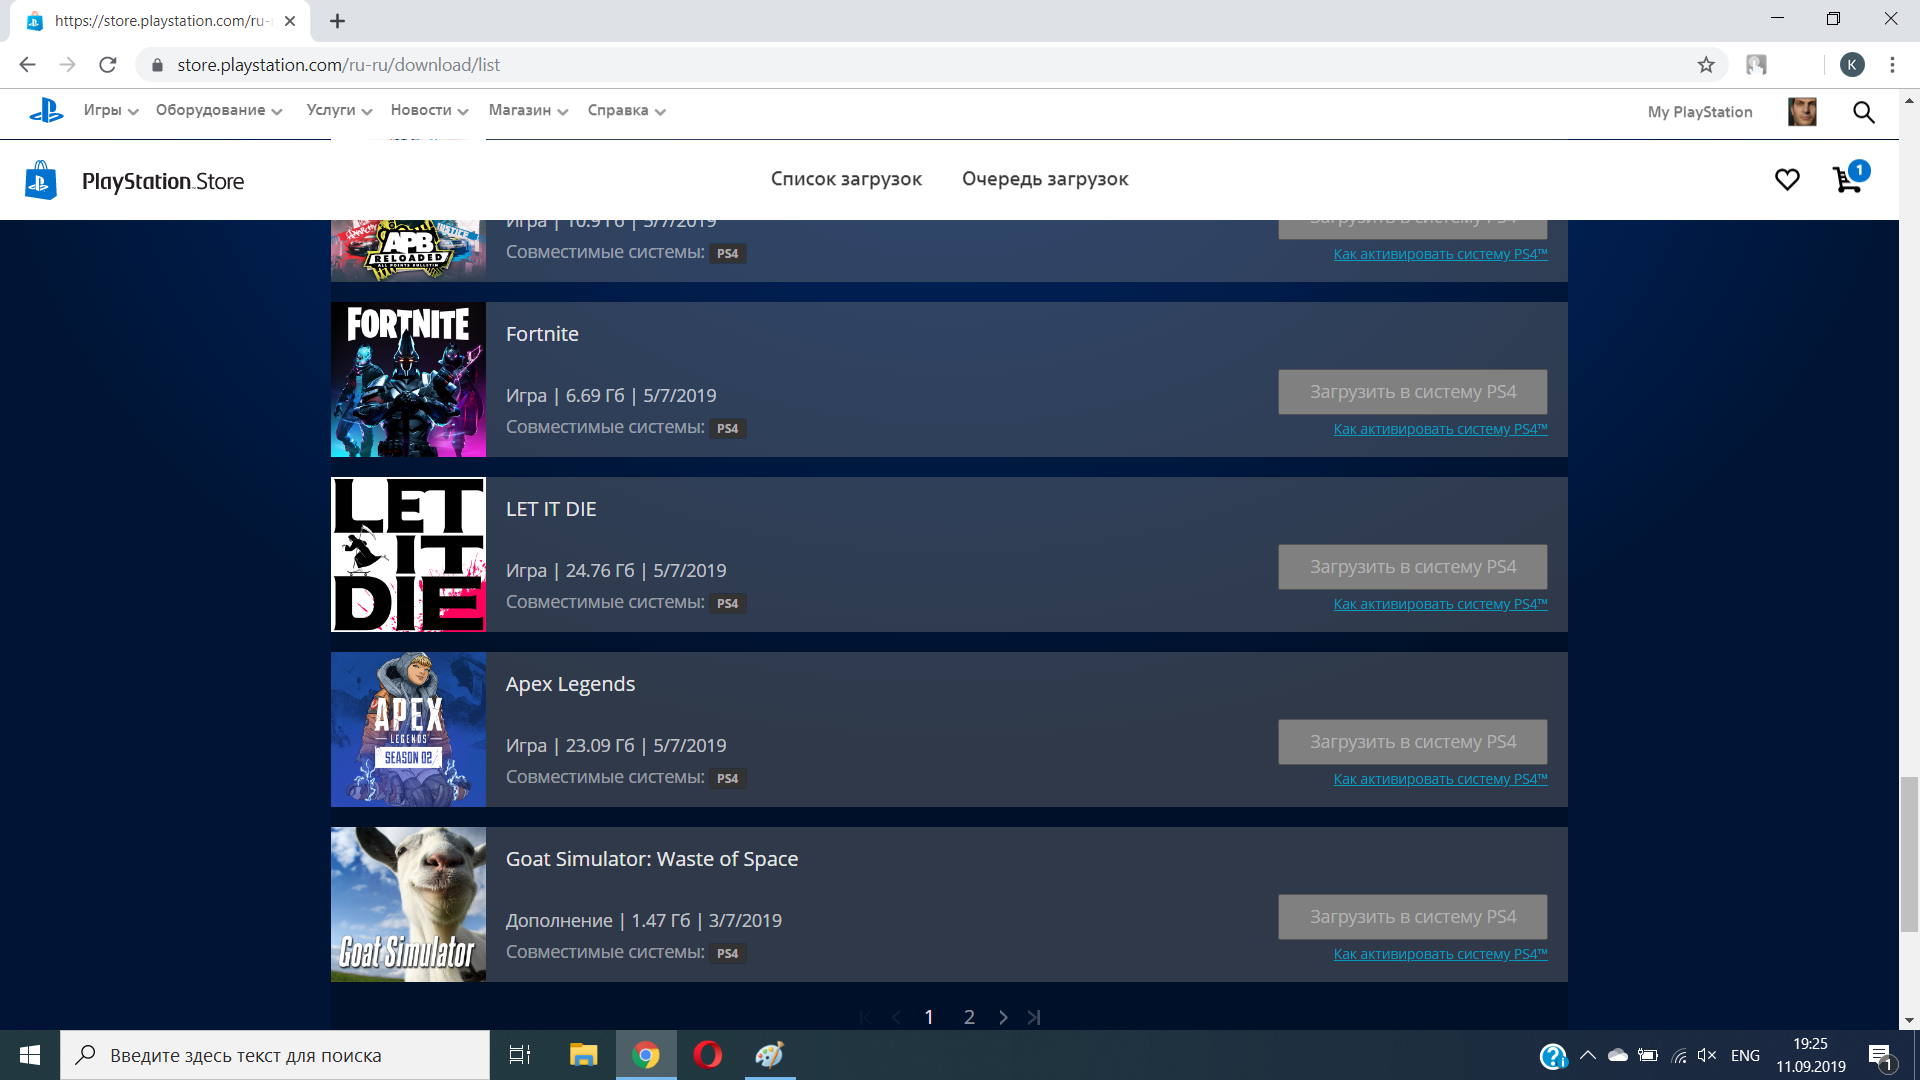This screenshot has width=1920, height=1080.
Task: Click the muted volume tray icon
Action: tap(1707, 1055)
